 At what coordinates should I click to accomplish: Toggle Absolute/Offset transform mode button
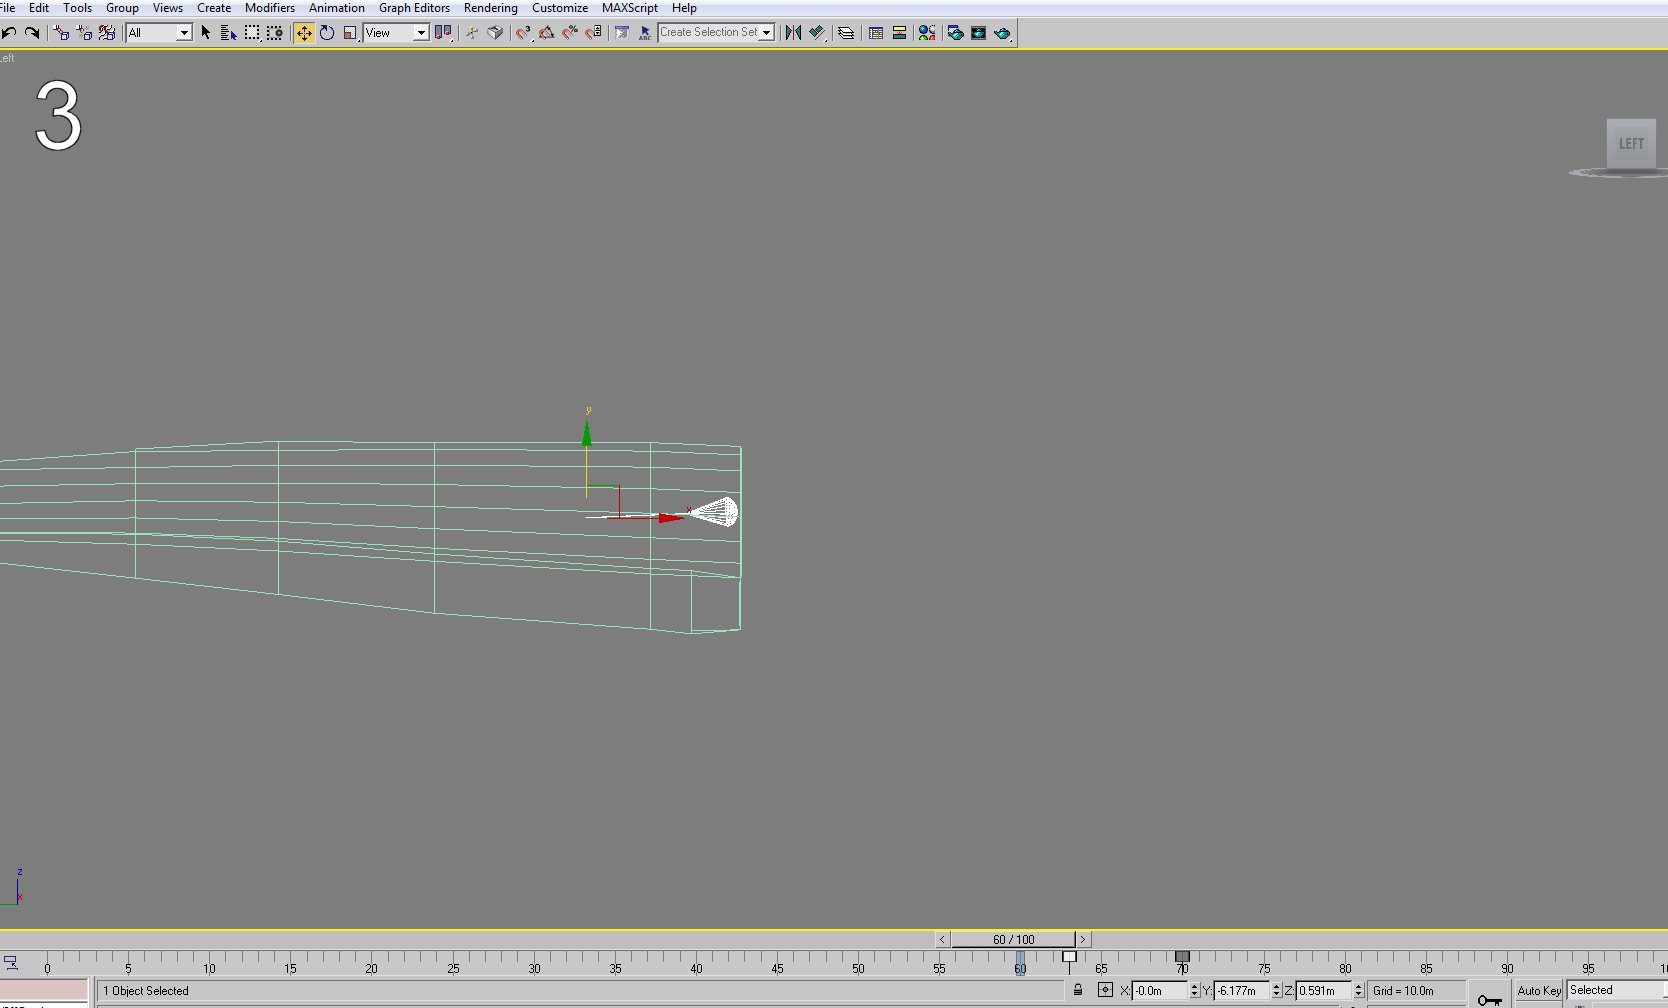point(1105,990)
